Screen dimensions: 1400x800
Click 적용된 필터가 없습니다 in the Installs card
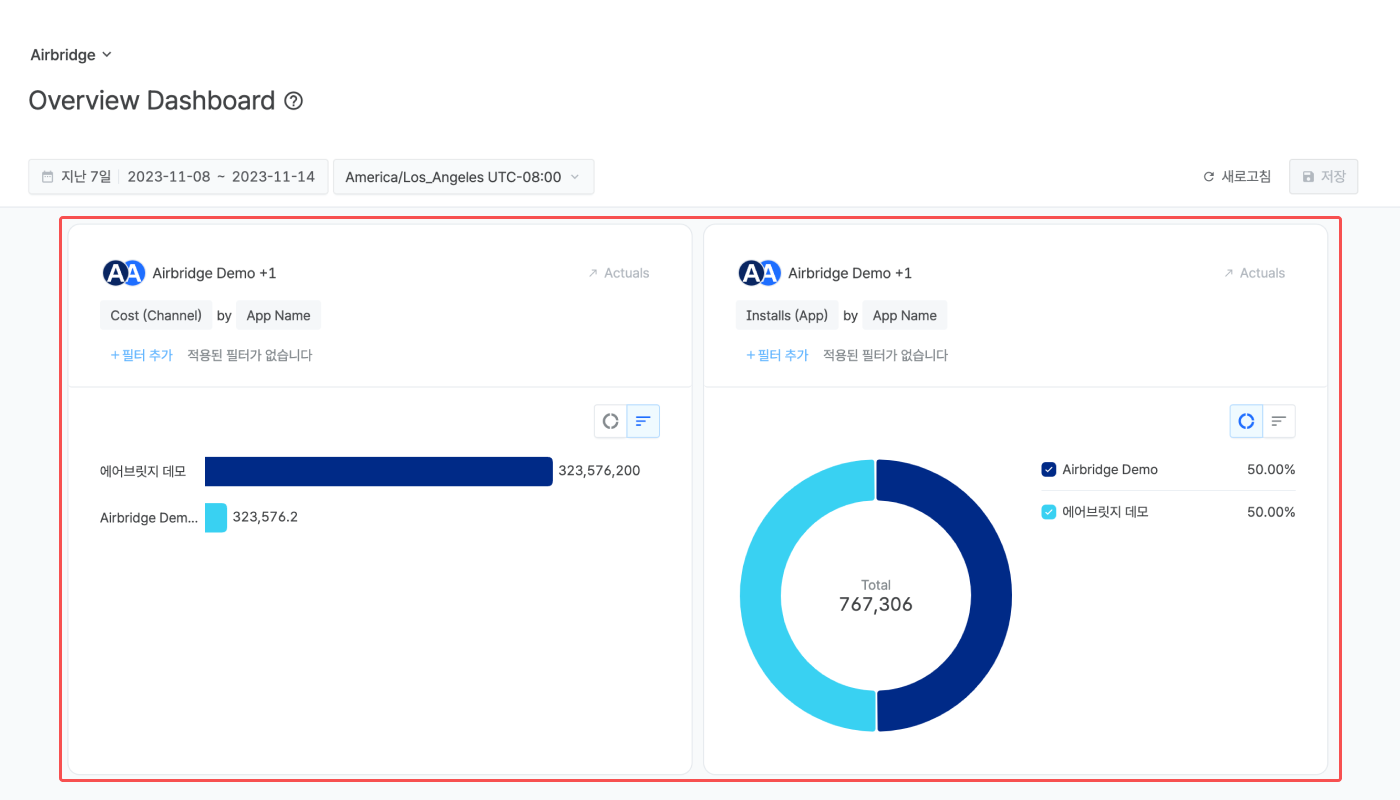pos(886,355)
